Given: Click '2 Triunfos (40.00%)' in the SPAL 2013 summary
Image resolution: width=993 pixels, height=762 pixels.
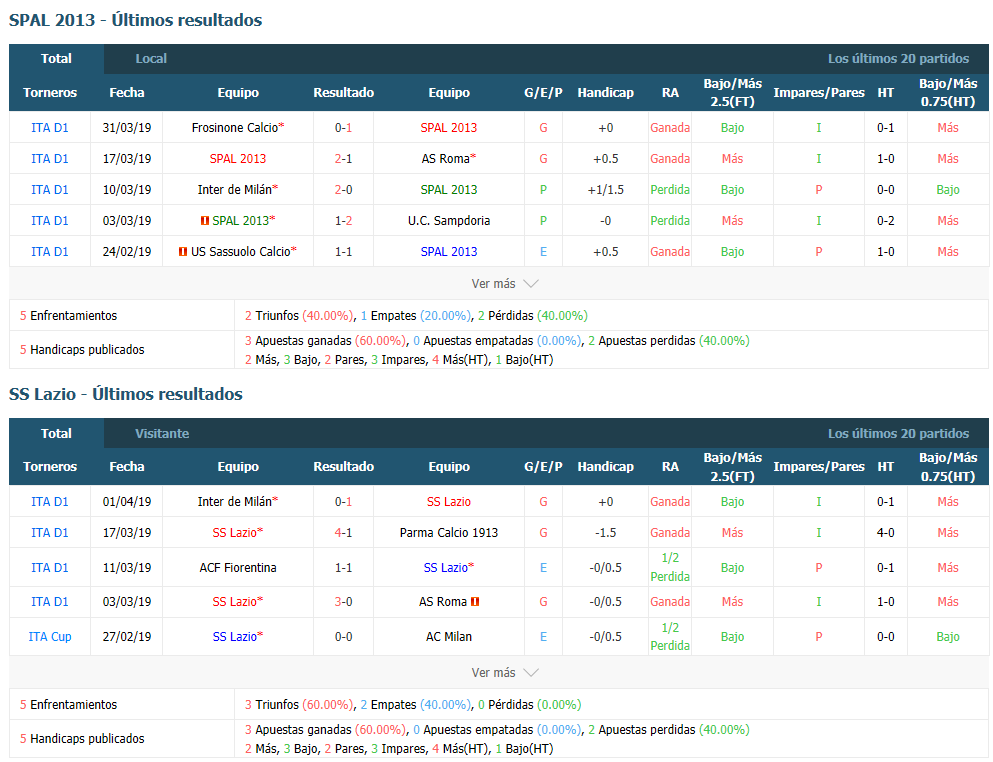Looking at the screenshot, I should (x=299, y=315).
